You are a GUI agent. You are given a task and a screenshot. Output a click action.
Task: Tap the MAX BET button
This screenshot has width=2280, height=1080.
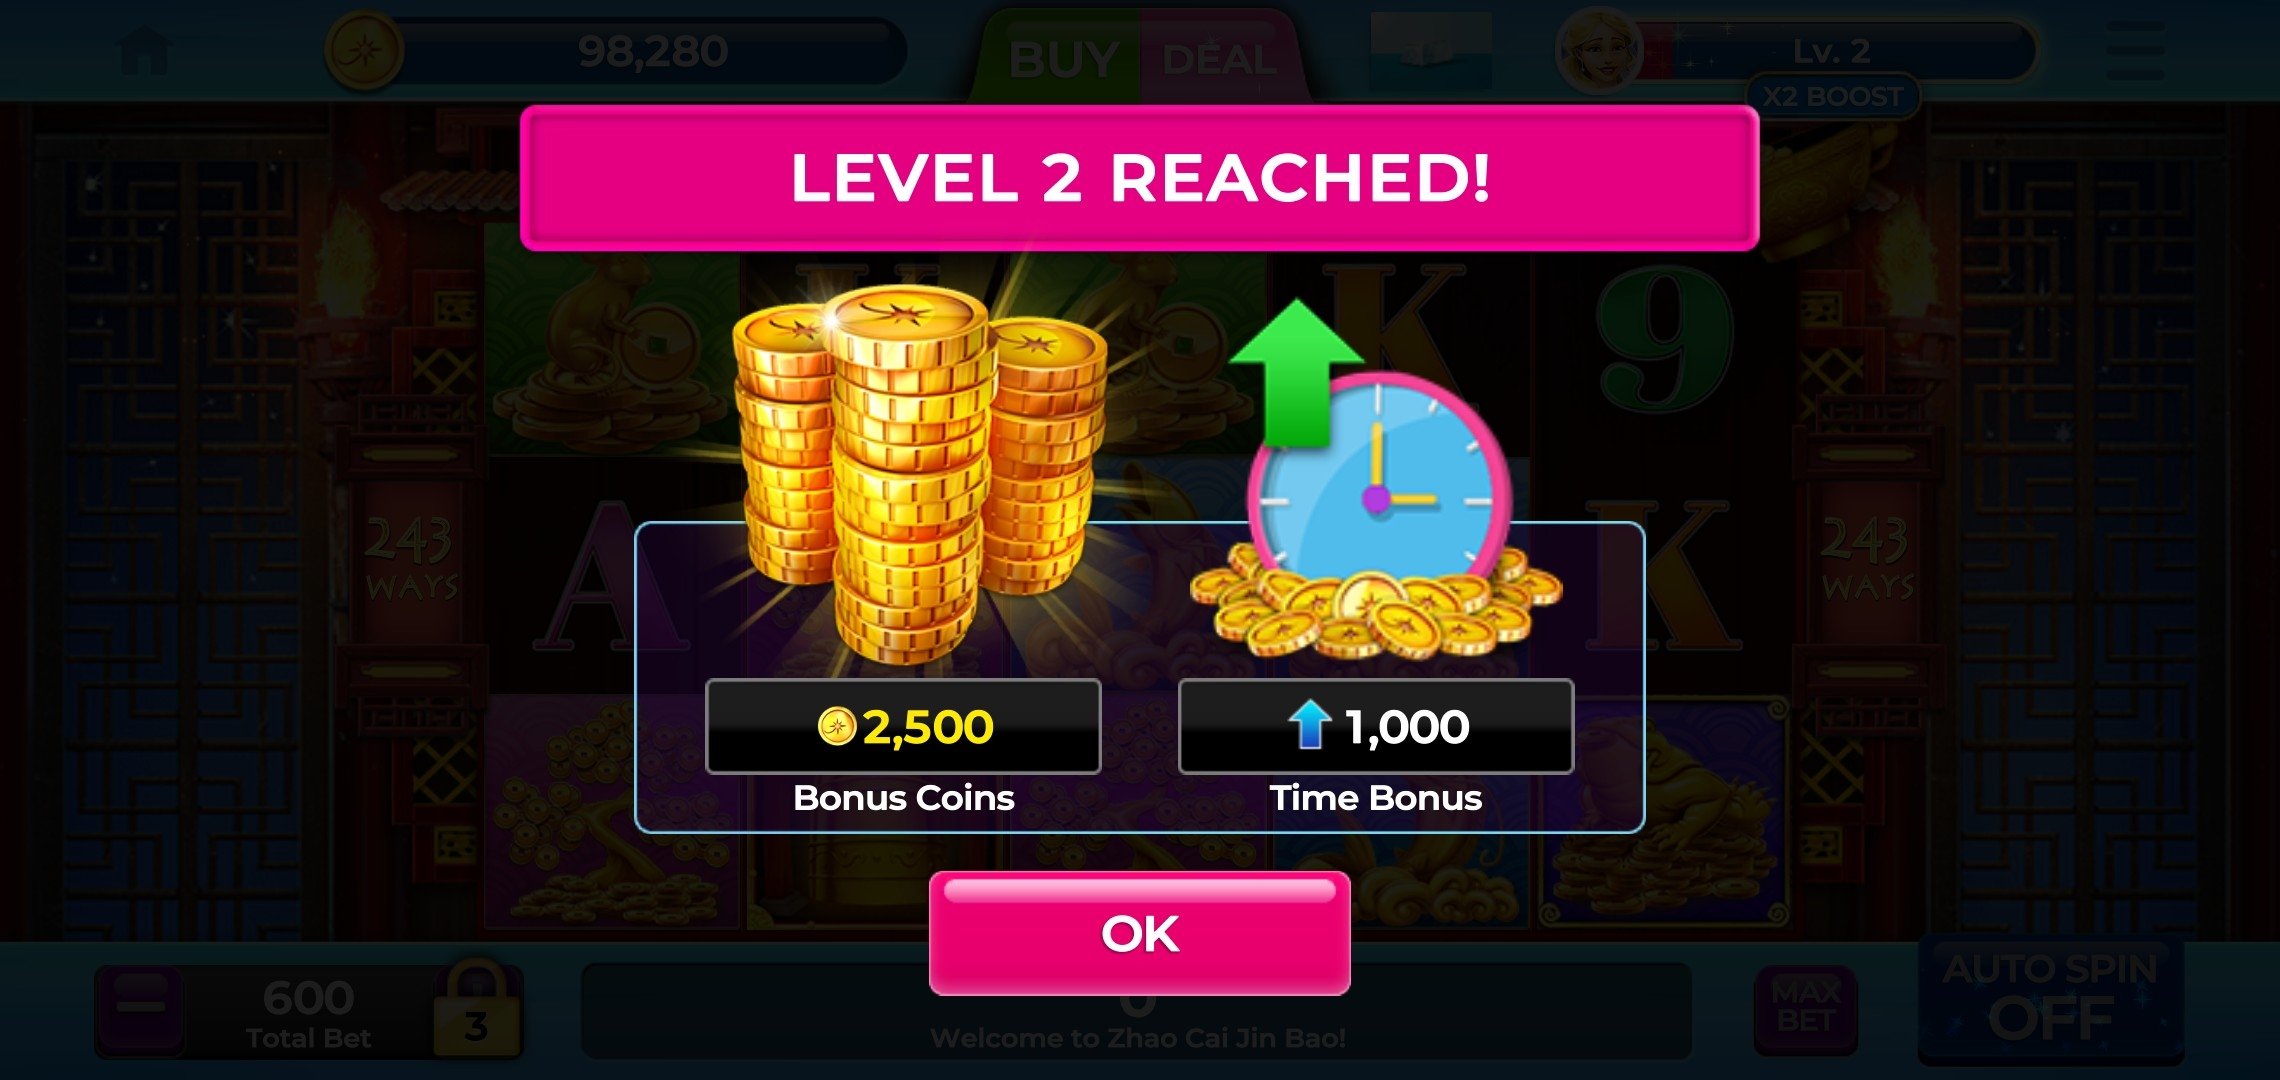[x=1806, y=1010]
